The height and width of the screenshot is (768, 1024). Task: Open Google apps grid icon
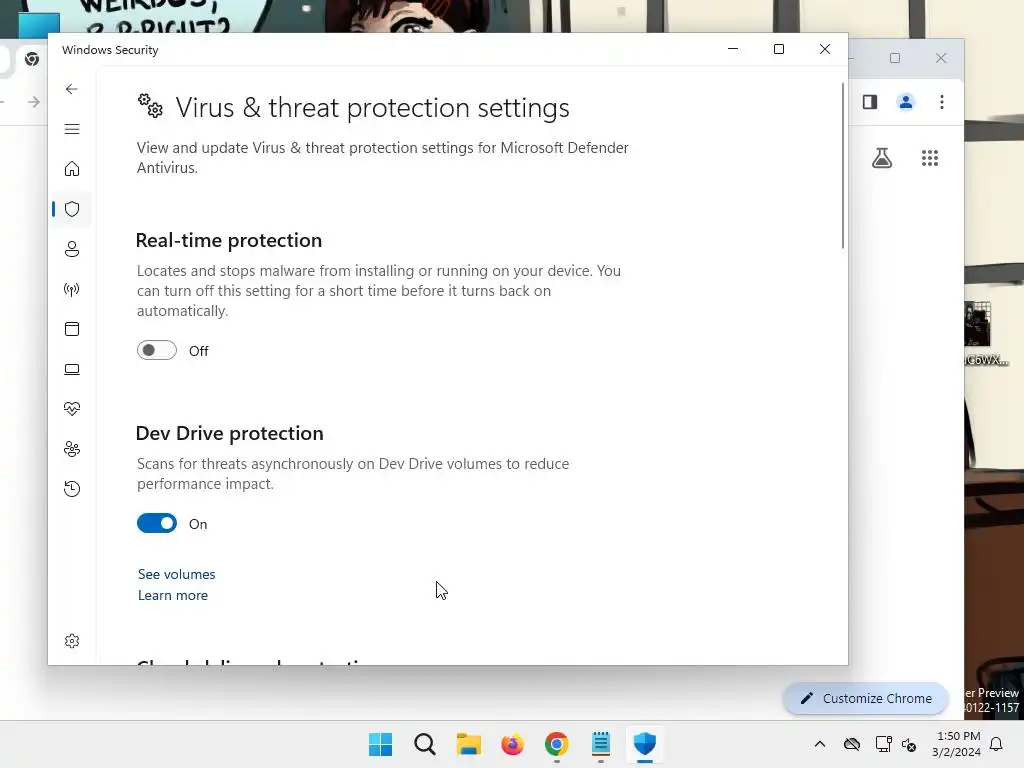(930, 158)
